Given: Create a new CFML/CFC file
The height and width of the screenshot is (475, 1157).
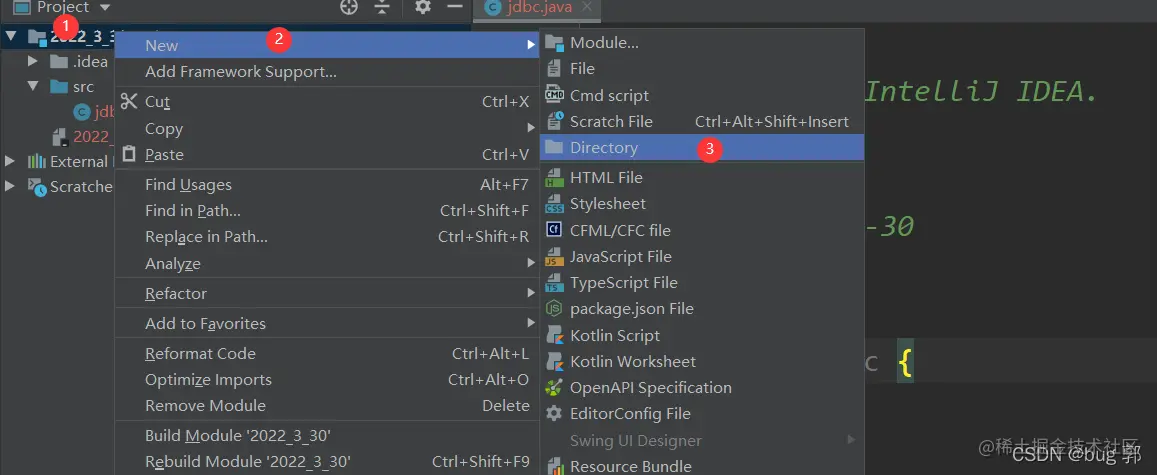Looking at the screenshot, I should [702, 230].
